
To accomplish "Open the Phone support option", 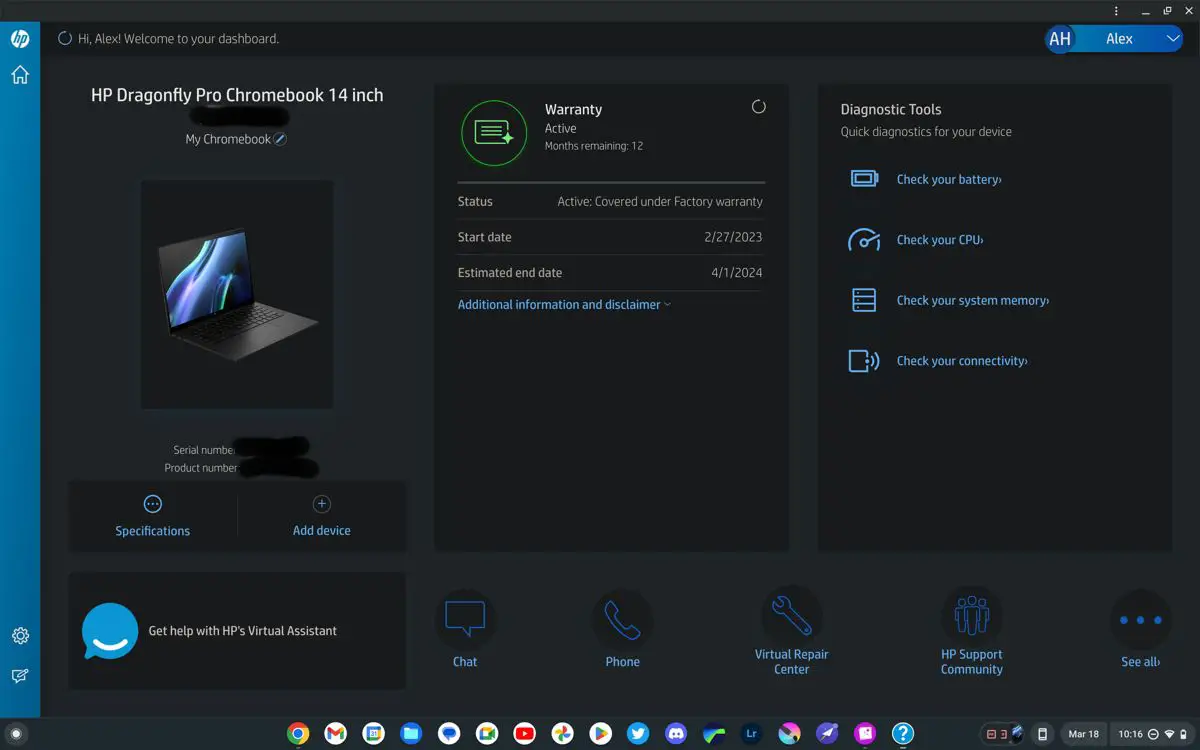I will click(622, 631).
